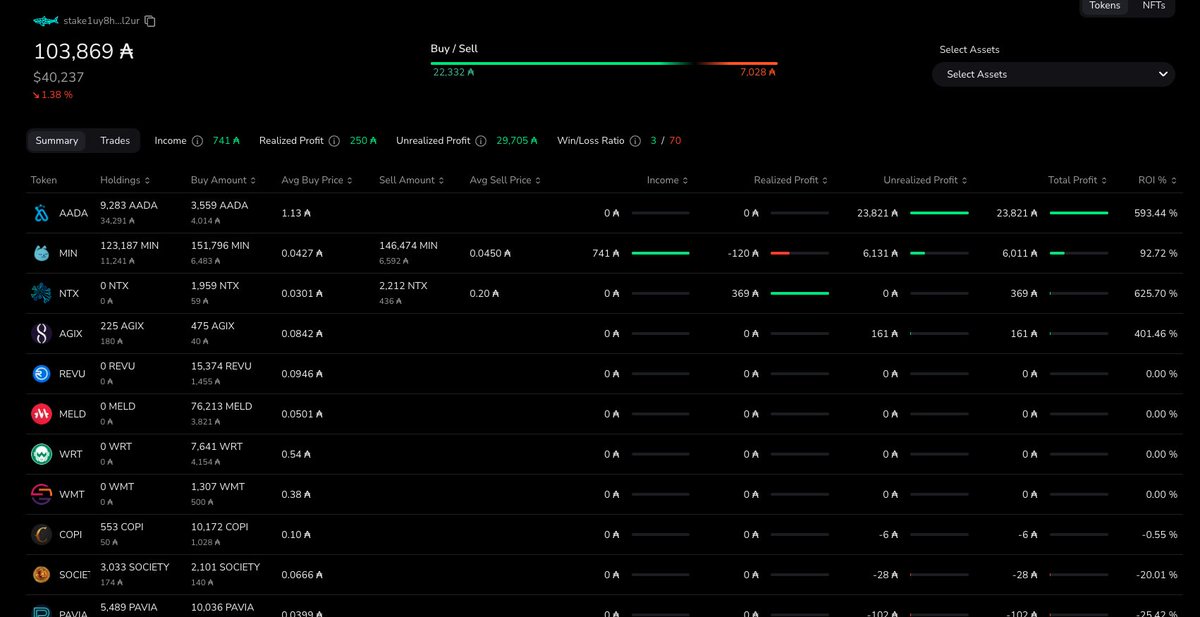This screenshot has height=617, width=1200.
Task: Click the $40,237 USD value
Action: 58,77
